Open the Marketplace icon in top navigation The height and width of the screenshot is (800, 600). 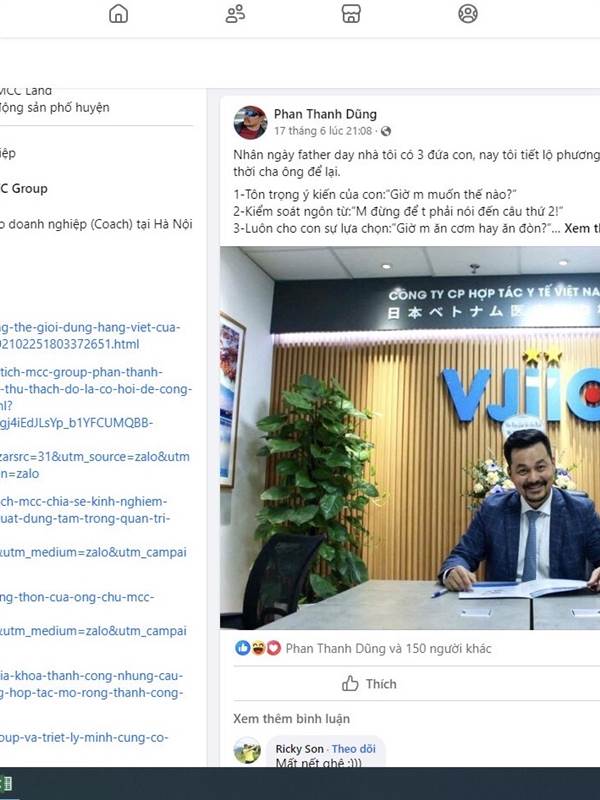click(x=351, y=14)
